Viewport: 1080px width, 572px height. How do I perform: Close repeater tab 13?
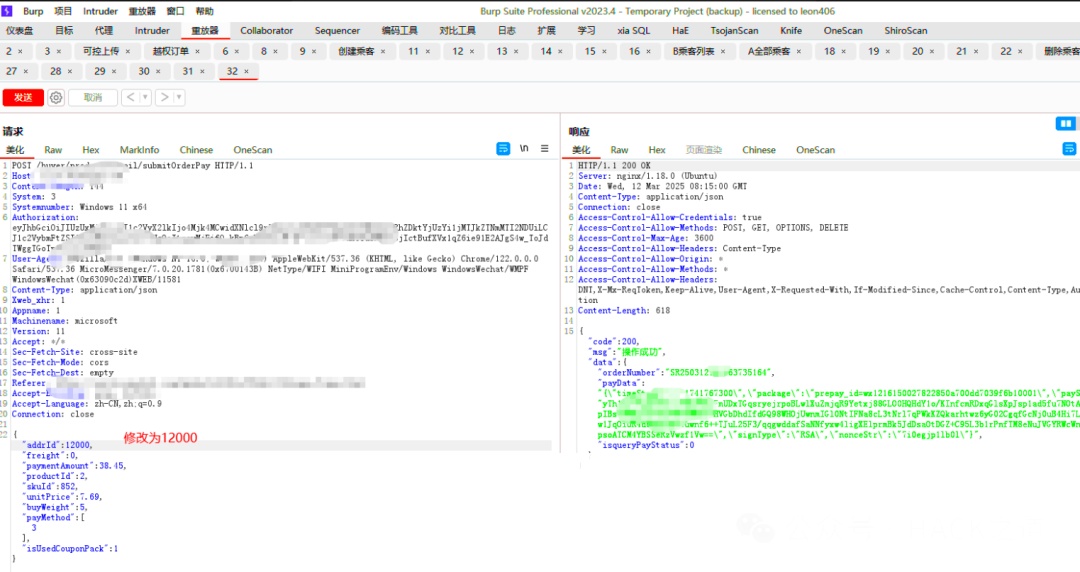pyautogui.click(x=516, y=52)
